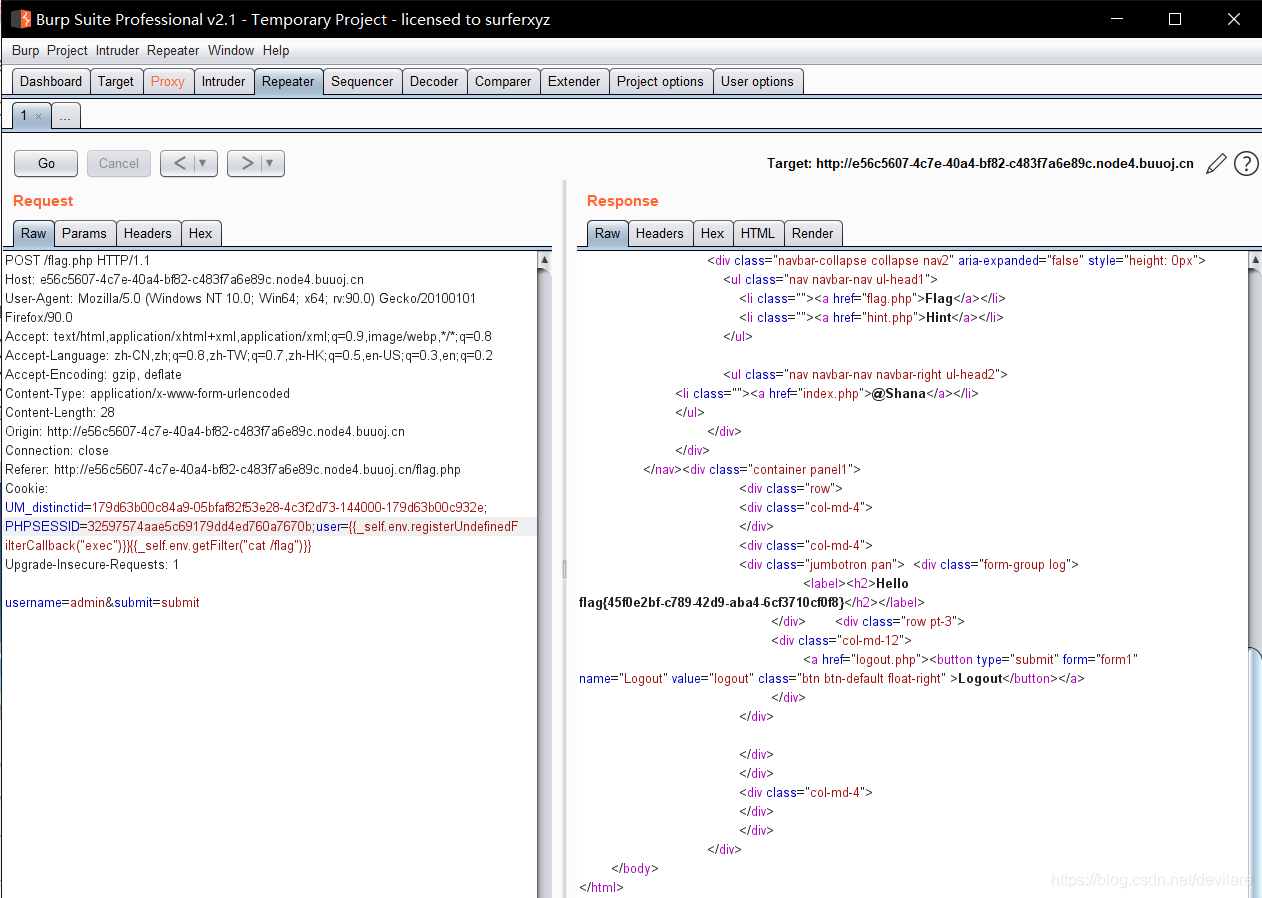Click the splitter handle between request and response
Screen dimensions: 1262x898
point(564,569)
